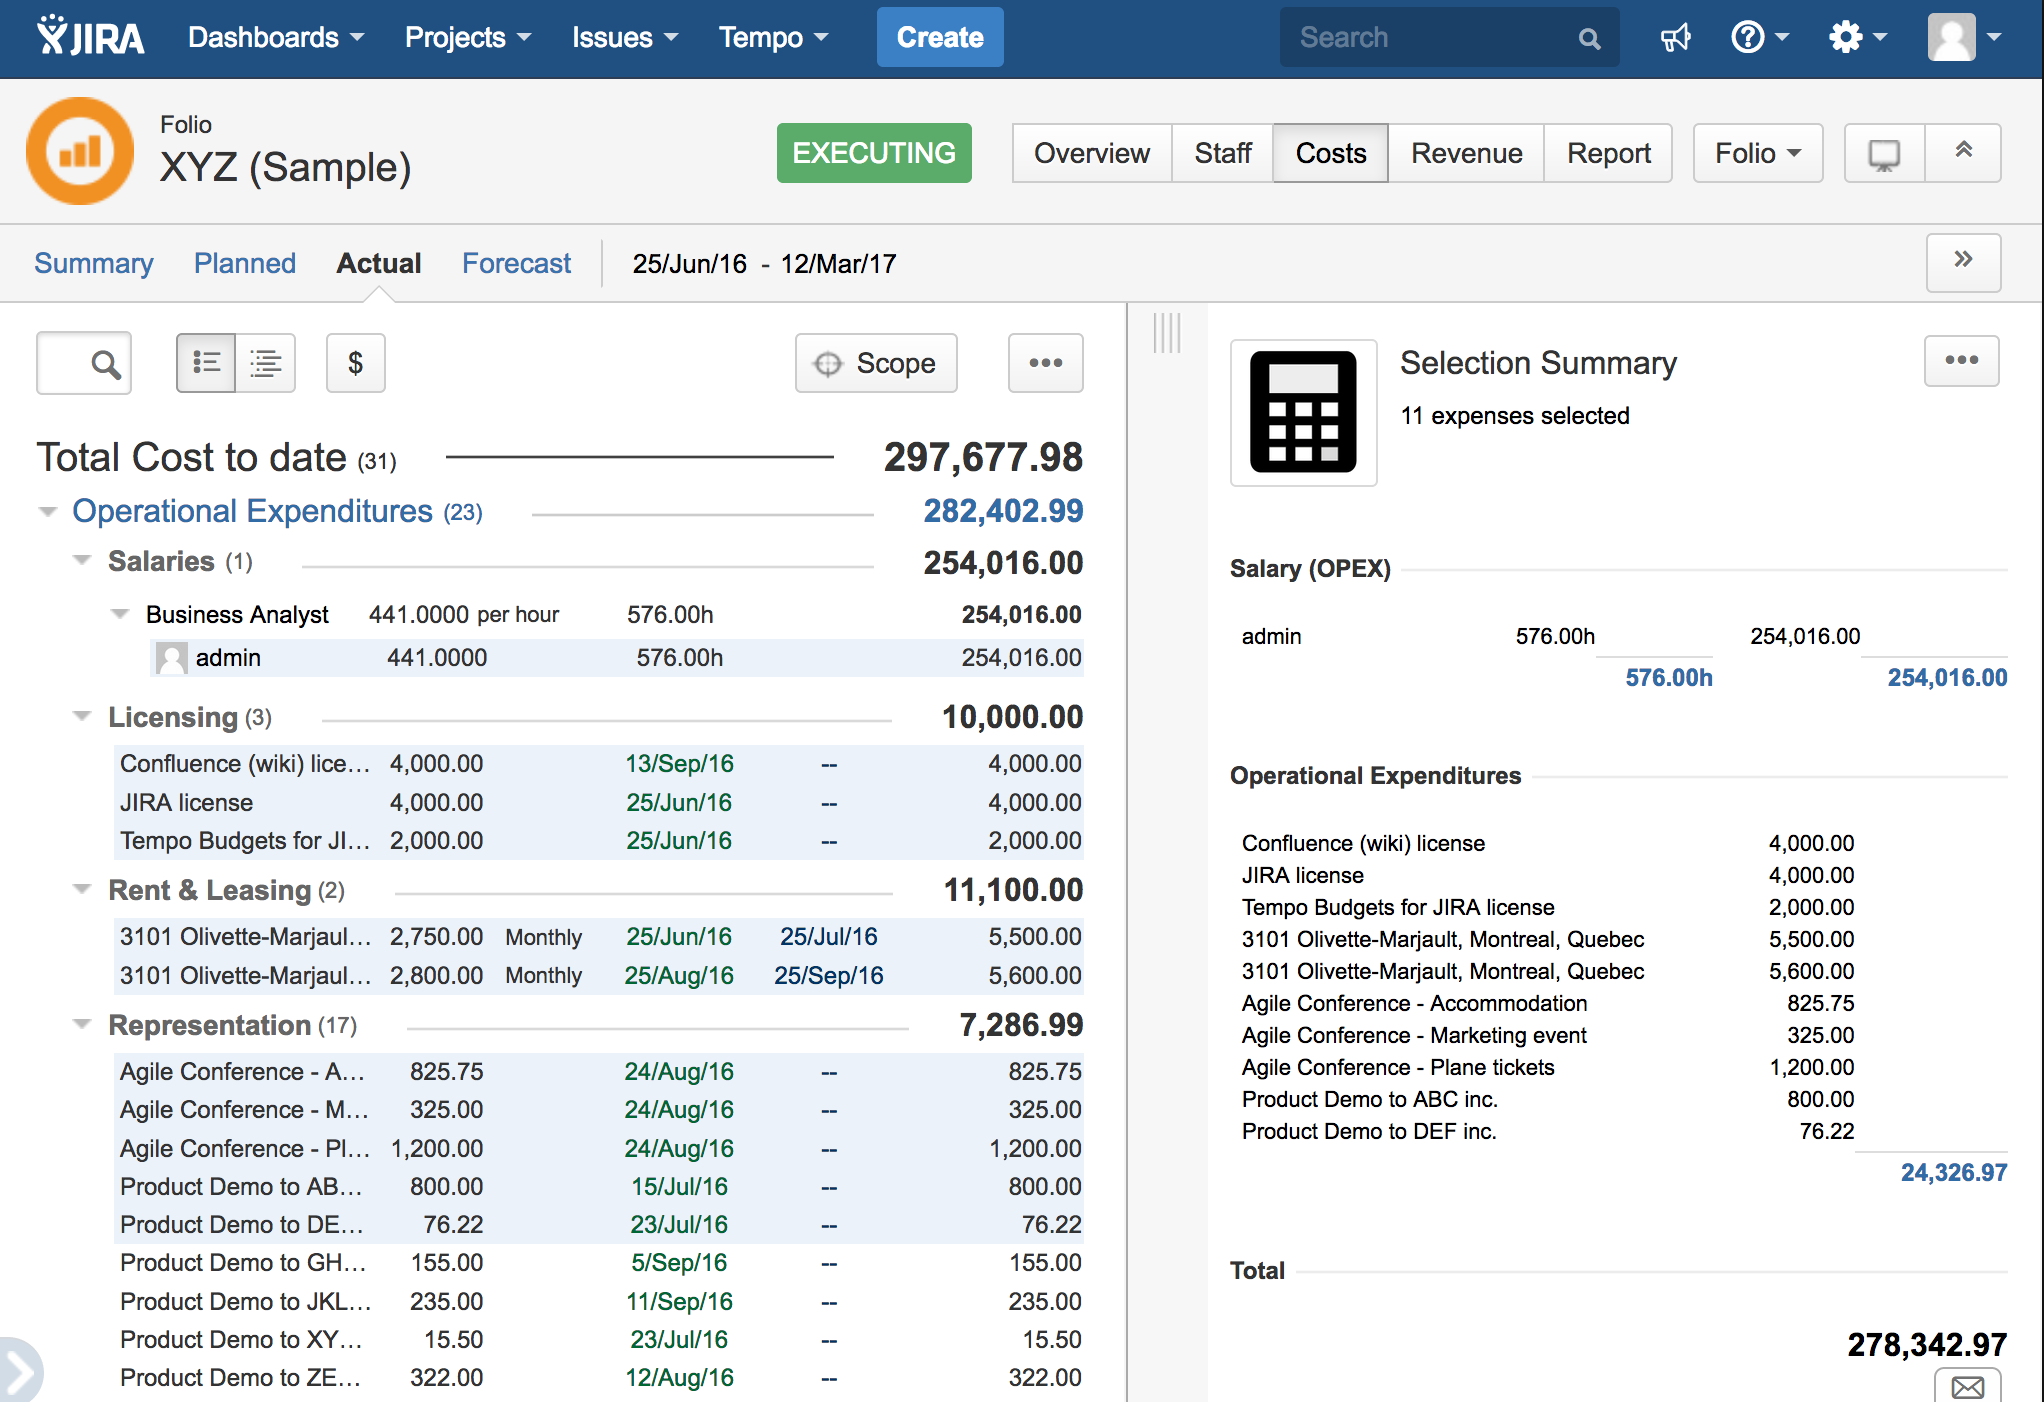
Task: Open the Operational Expenditures link
Action: point(252,511)
